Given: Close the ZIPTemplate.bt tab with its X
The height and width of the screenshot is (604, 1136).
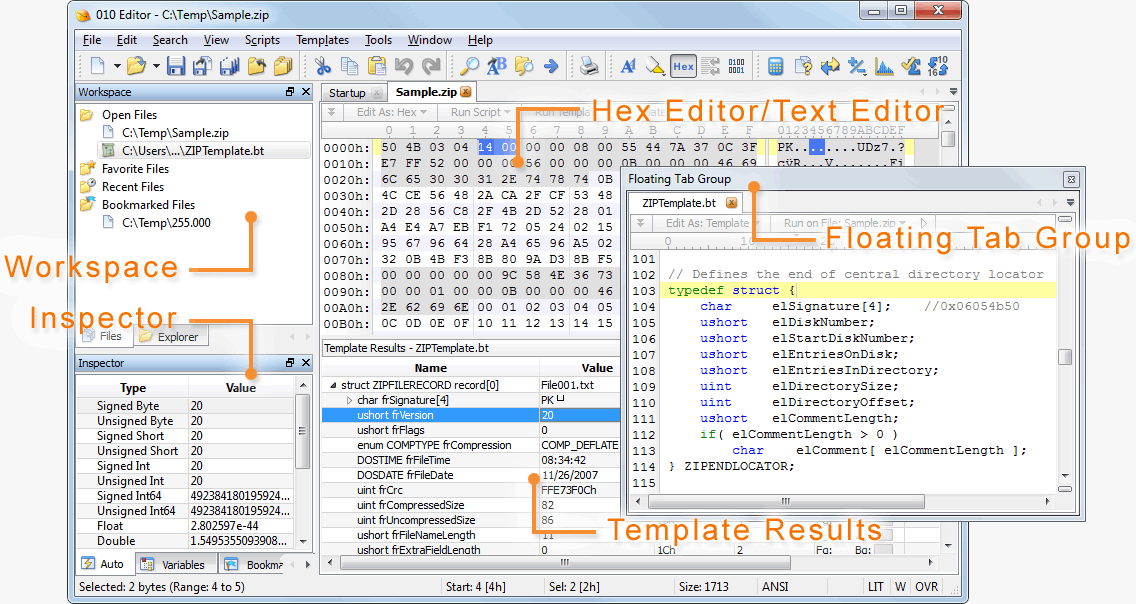Looking at the screenshot, I should [x=732, y=203].
